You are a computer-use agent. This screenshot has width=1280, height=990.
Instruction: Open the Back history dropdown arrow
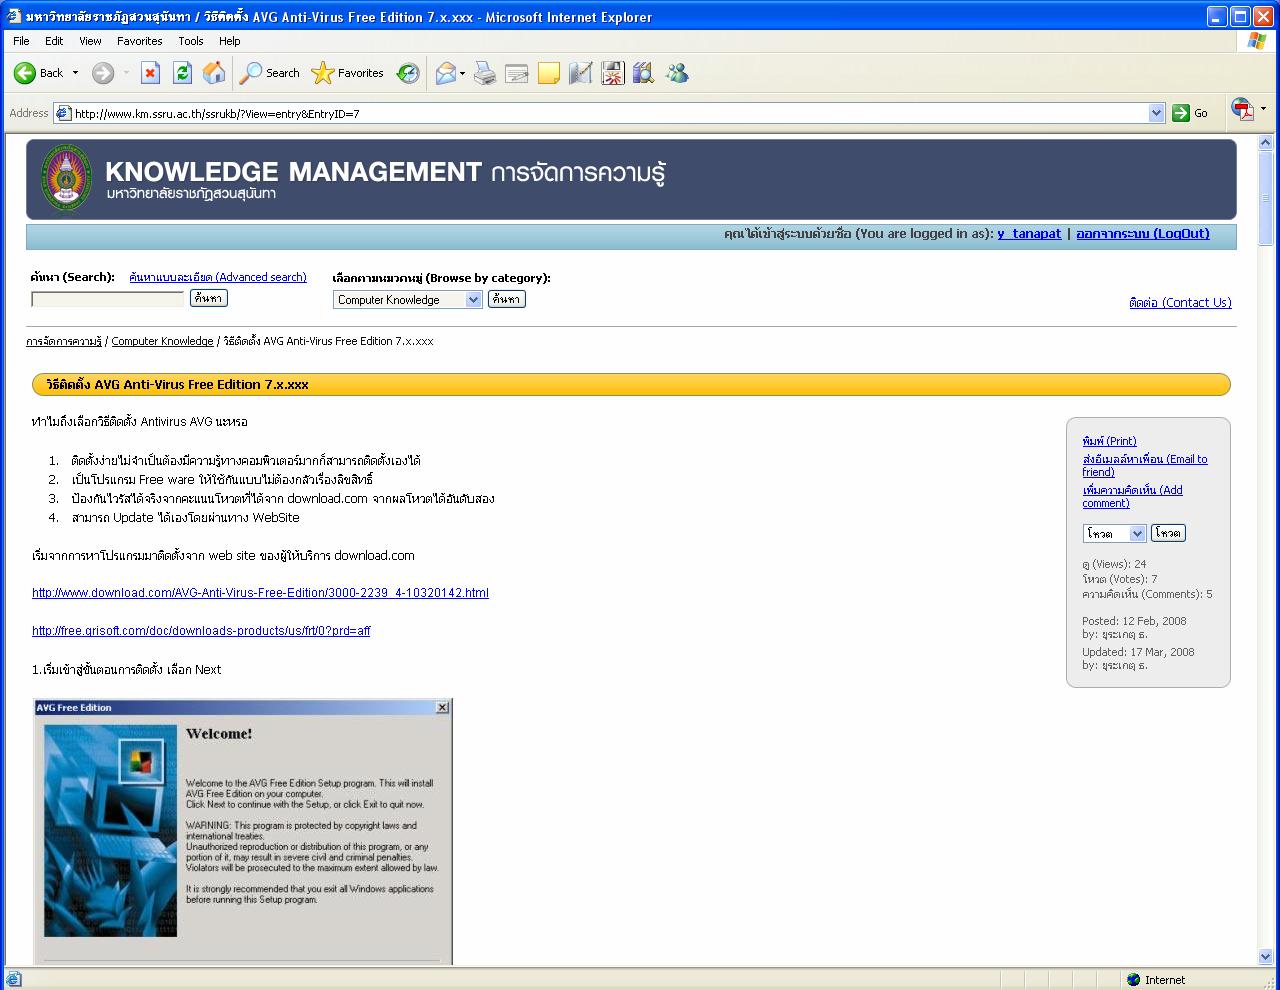75,73
